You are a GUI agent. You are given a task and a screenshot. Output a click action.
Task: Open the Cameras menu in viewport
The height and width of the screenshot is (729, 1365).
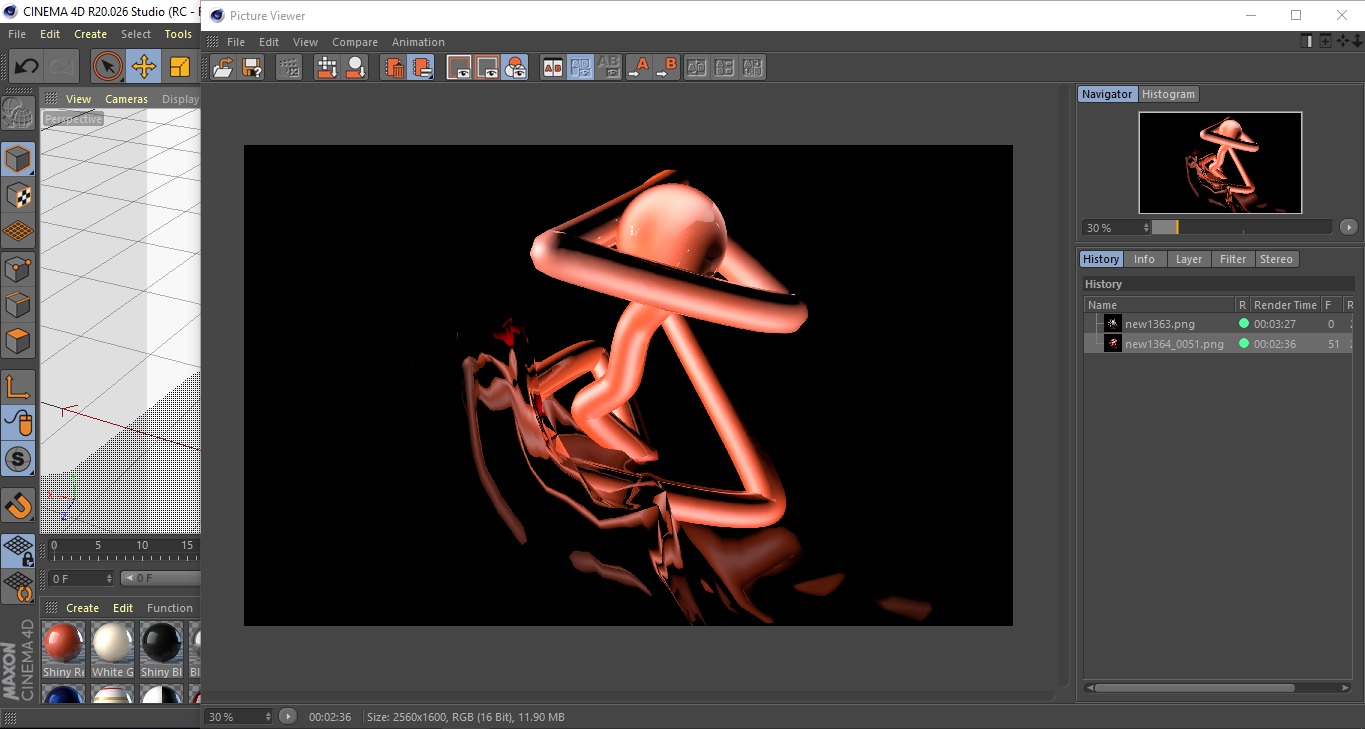(126, 99)
